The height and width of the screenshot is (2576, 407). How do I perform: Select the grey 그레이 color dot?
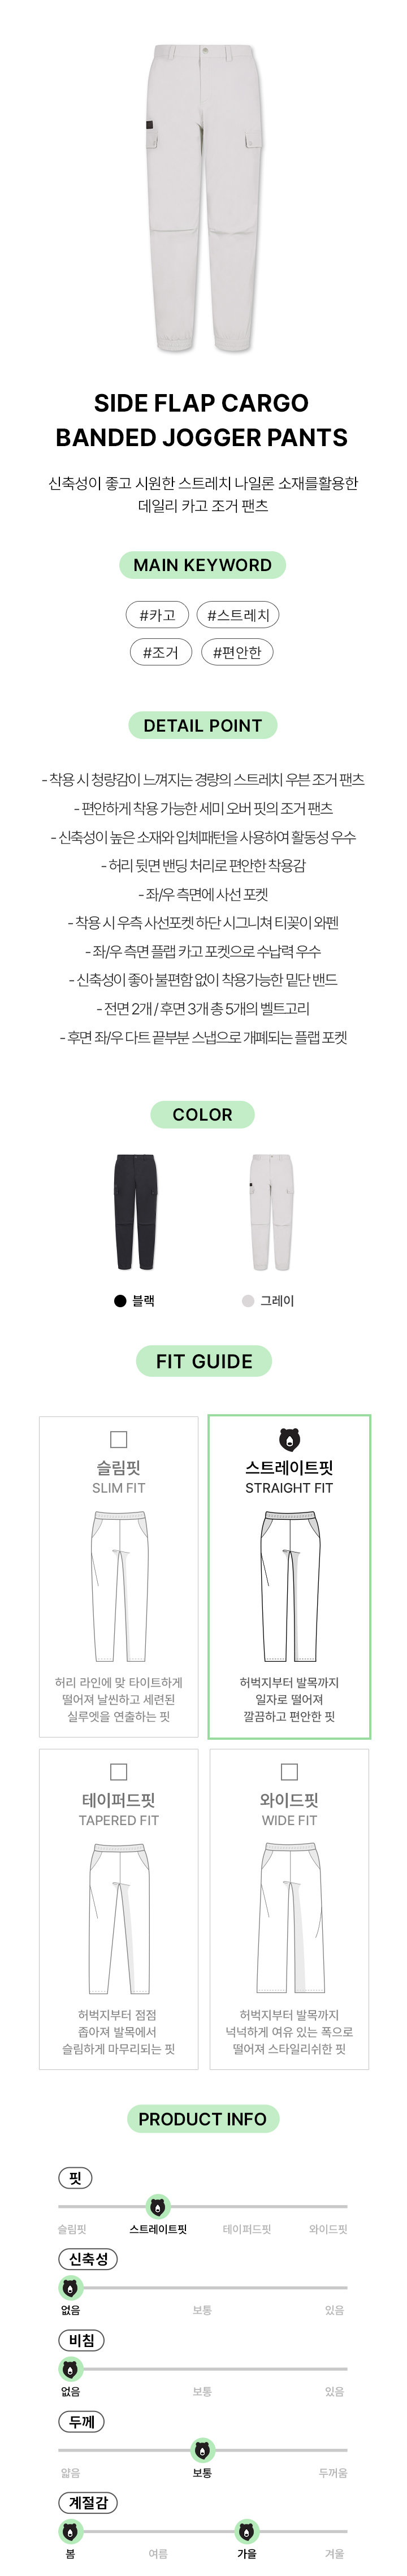(248, 1300)
